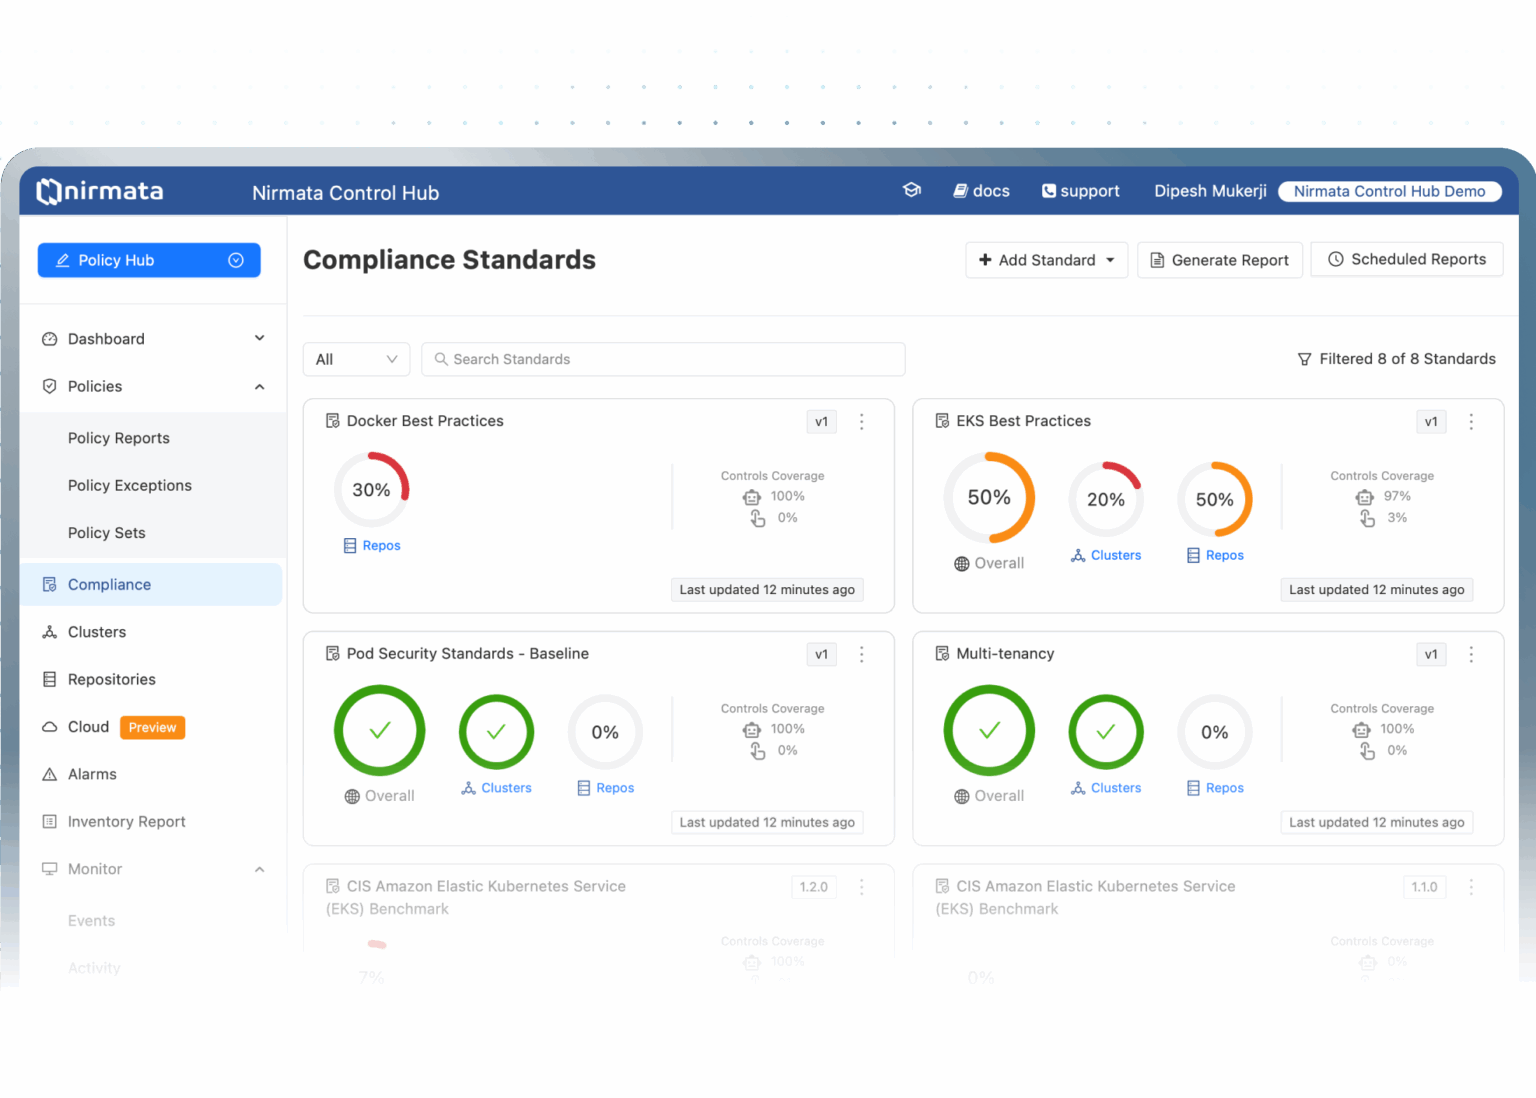Click the support icon in the header
The width and height of the screenshot is (1536, 1098).
1048,190
